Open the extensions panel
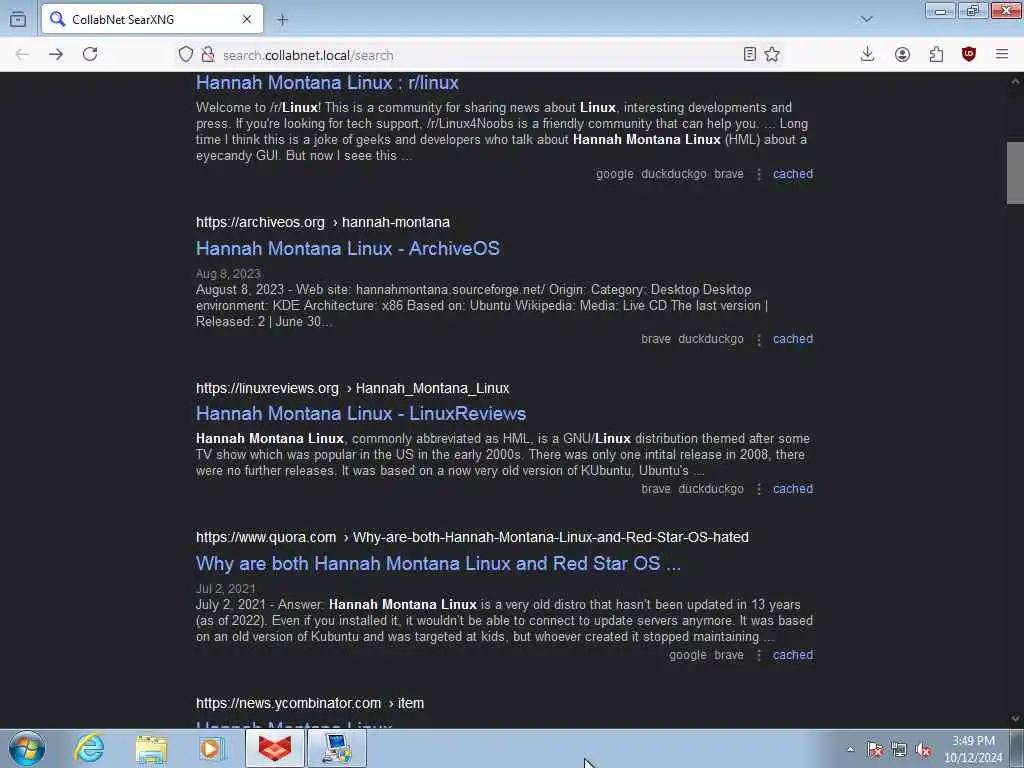Viewport: 1024px width, 768px height. pyautogui.click(x=936, y=55)
